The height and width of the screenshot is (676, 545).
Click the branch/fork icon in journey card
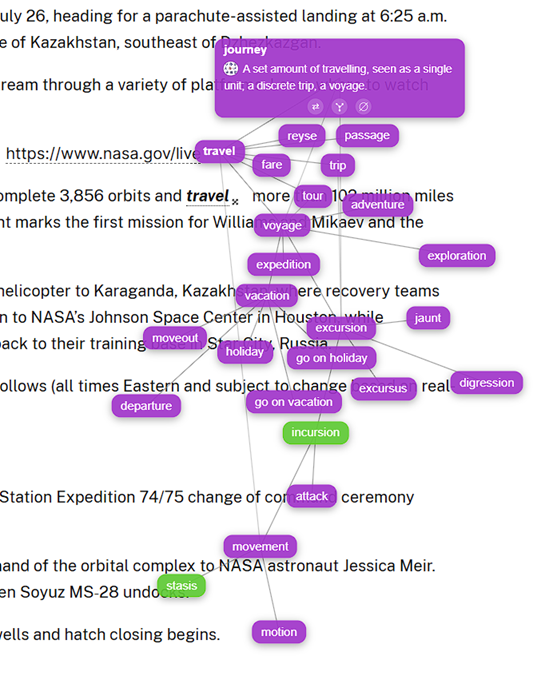[339, 106]
